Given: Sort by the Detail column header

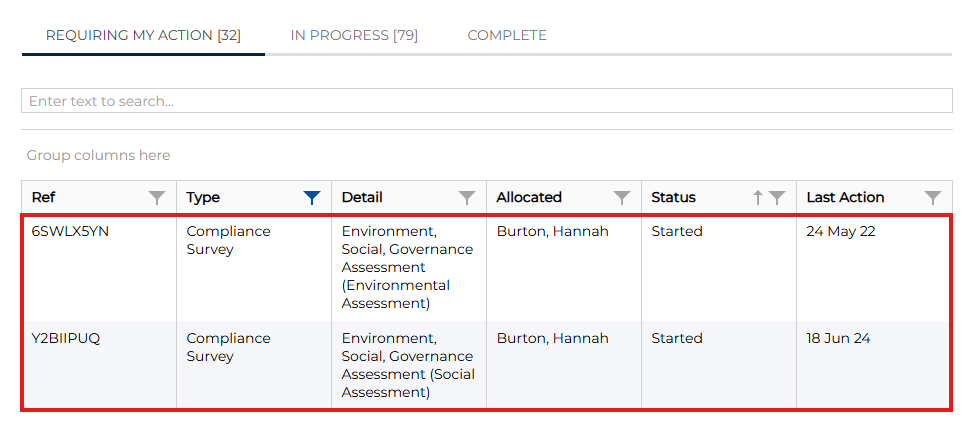Looking at the screenshot, I should tap(362, 198).
